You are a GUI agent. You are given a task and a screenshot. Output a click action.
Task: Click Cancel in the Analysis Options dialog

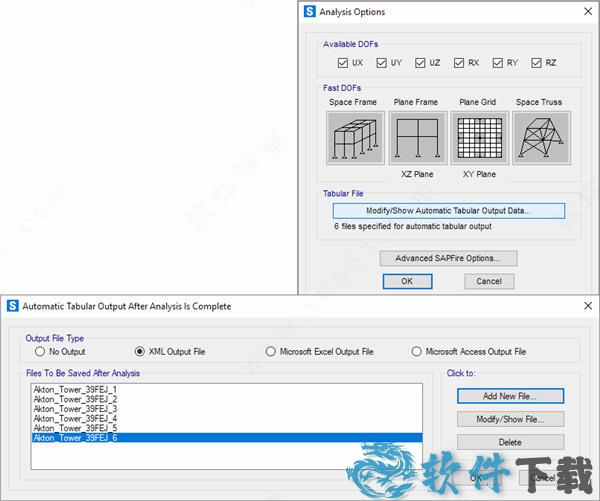[x=489, y=281]
